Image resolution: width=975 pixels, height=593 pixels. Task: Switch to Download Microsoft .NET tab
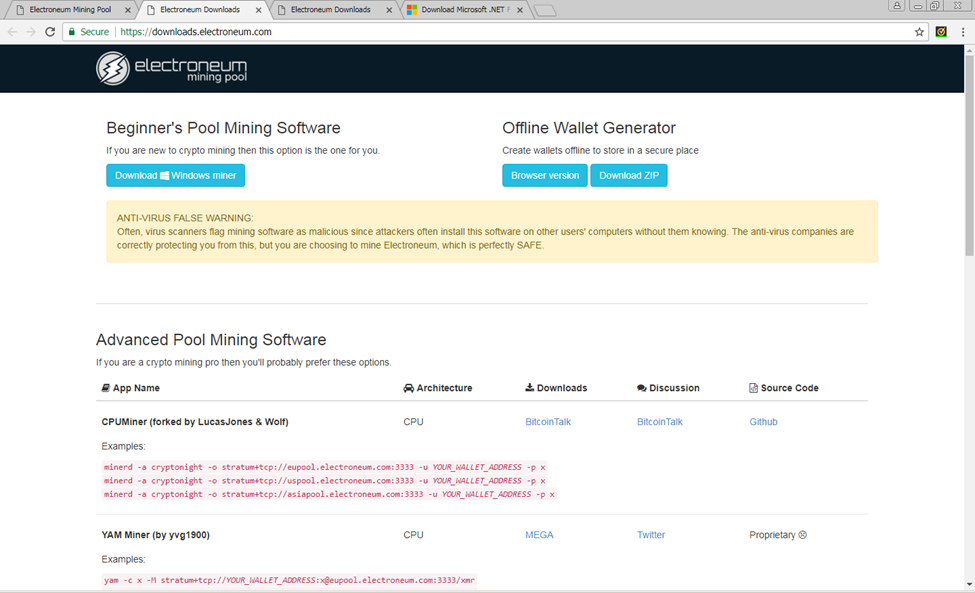(460, 10)
